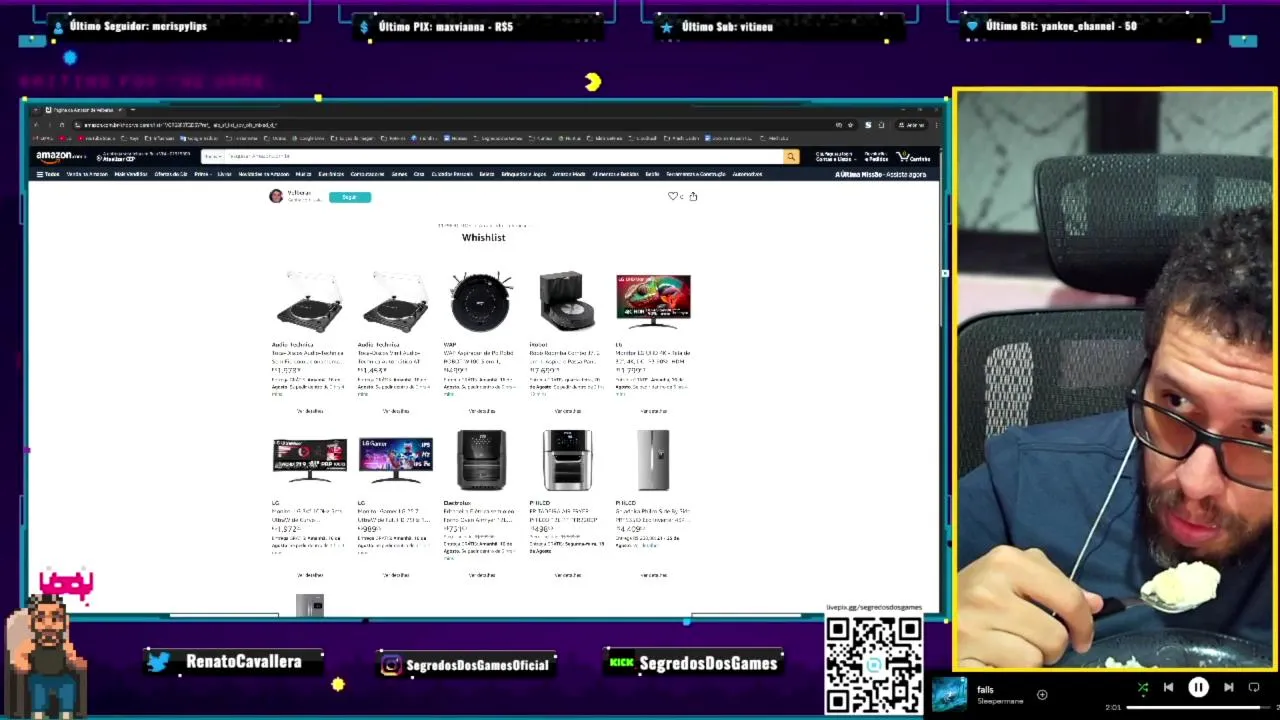
Task: Click the RenatoCavallera Twitter handle
Action: pyautogui.click(x=243, y=662)
